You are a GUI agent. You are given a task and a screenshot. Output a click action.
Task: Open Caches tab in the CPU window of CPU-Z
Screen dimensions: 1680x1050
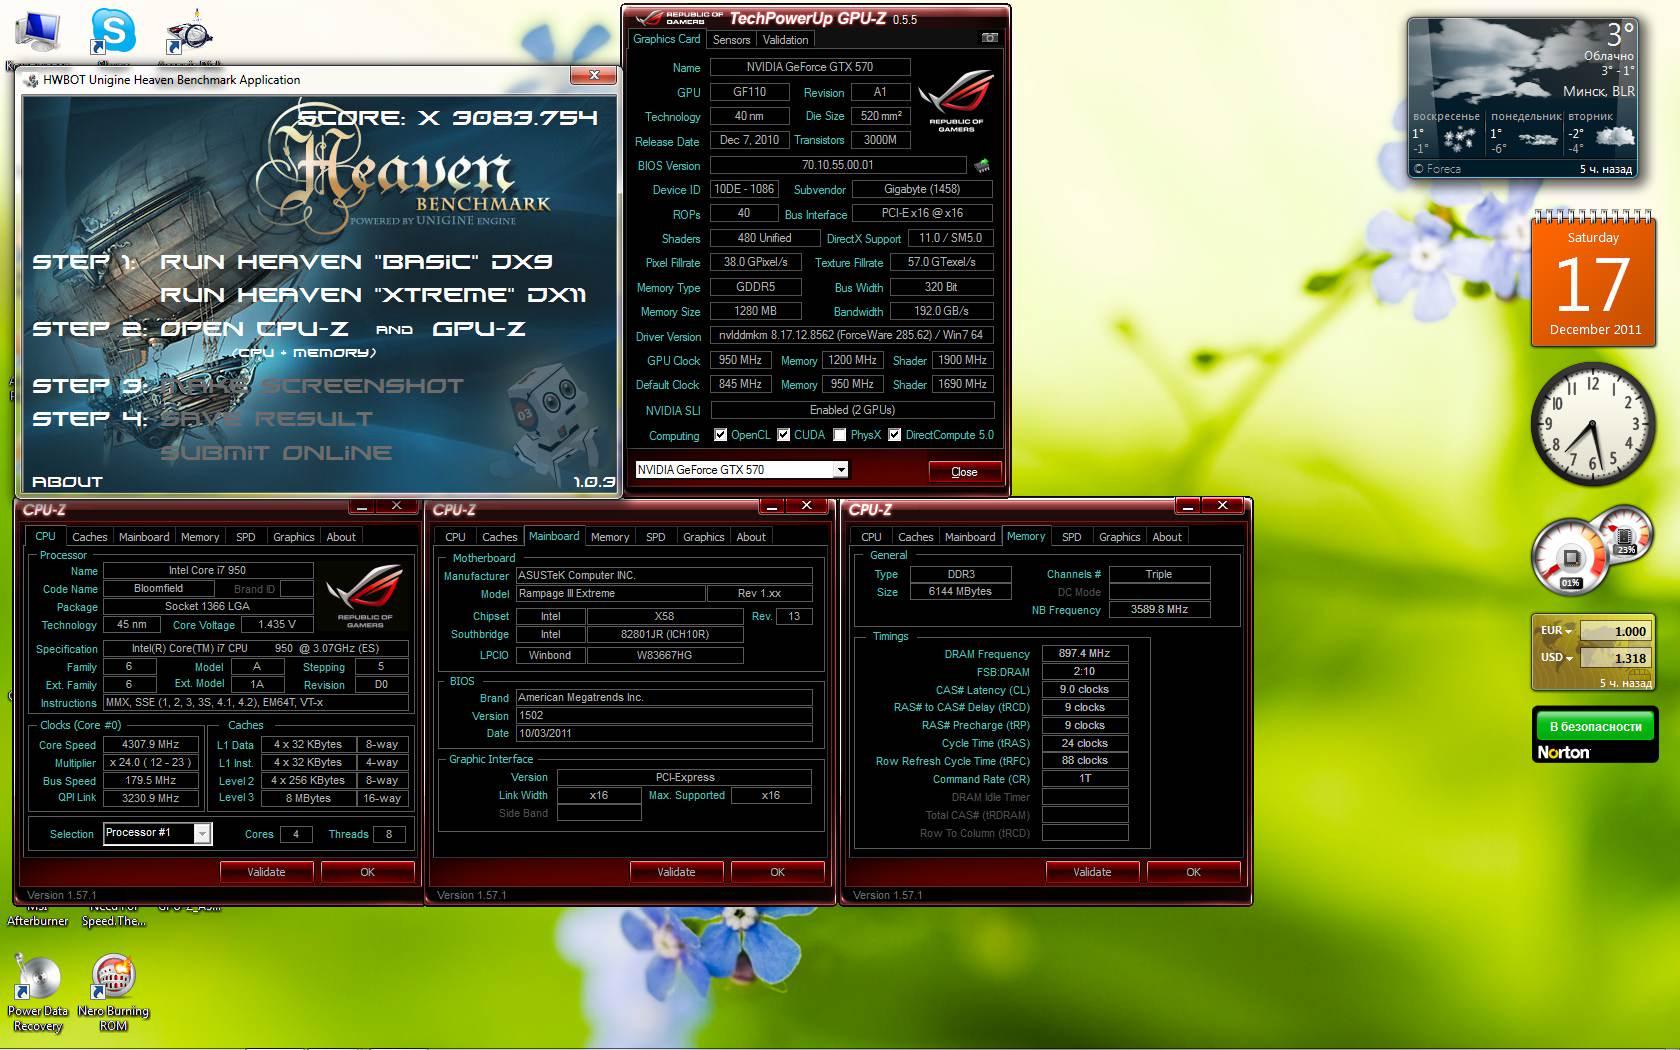(x=89, y=537)
